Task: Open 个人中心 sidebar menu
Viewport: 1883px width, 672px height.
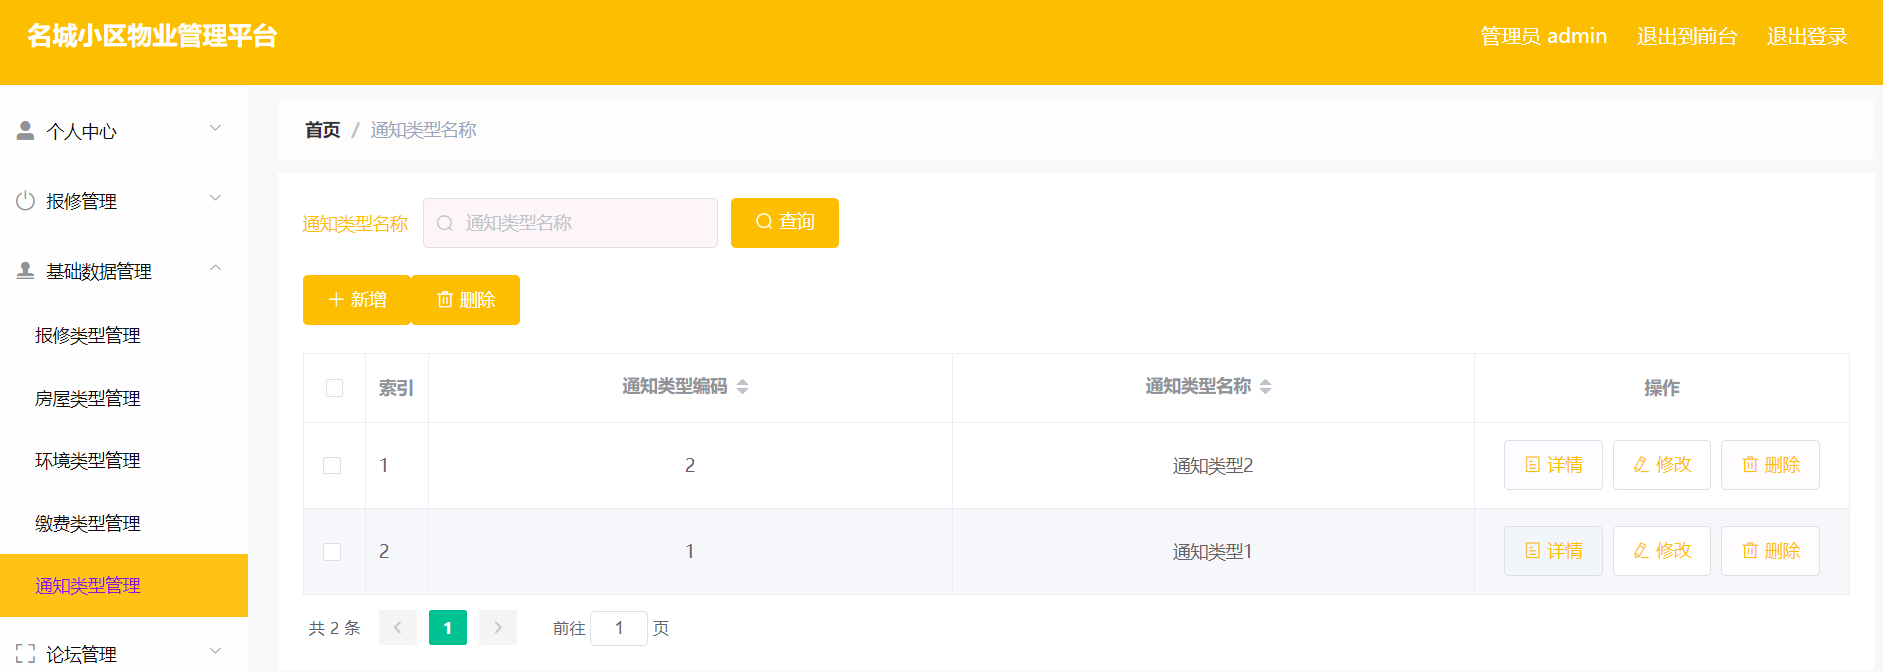Action: click(124, 131)
